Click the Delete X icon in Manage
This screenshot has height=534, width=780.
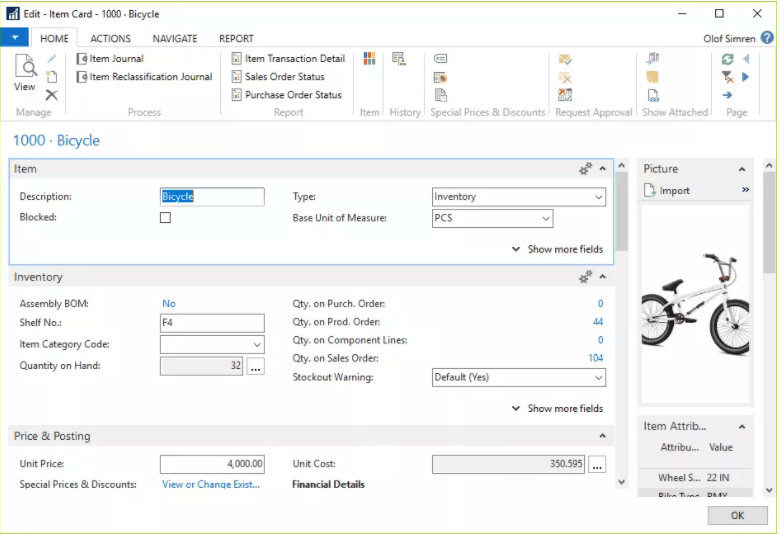[x=52, y=95]
